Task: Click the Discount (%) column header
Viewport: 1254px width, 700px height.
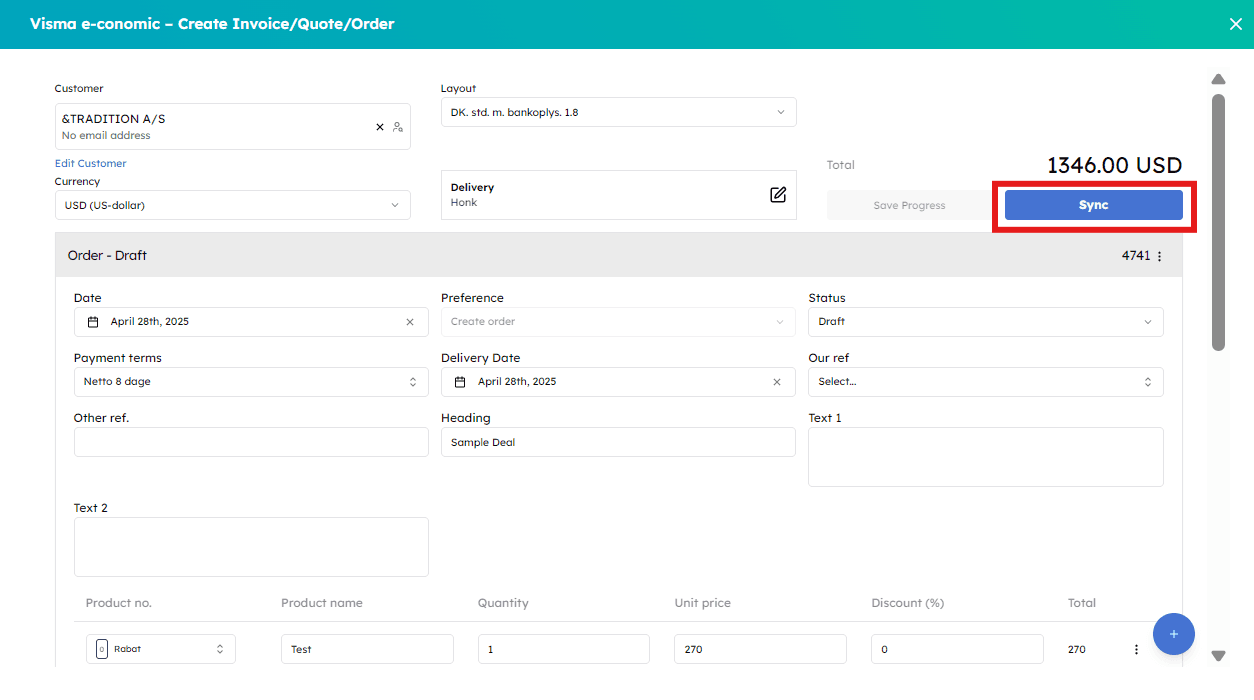Action: [x=908, y=603]
